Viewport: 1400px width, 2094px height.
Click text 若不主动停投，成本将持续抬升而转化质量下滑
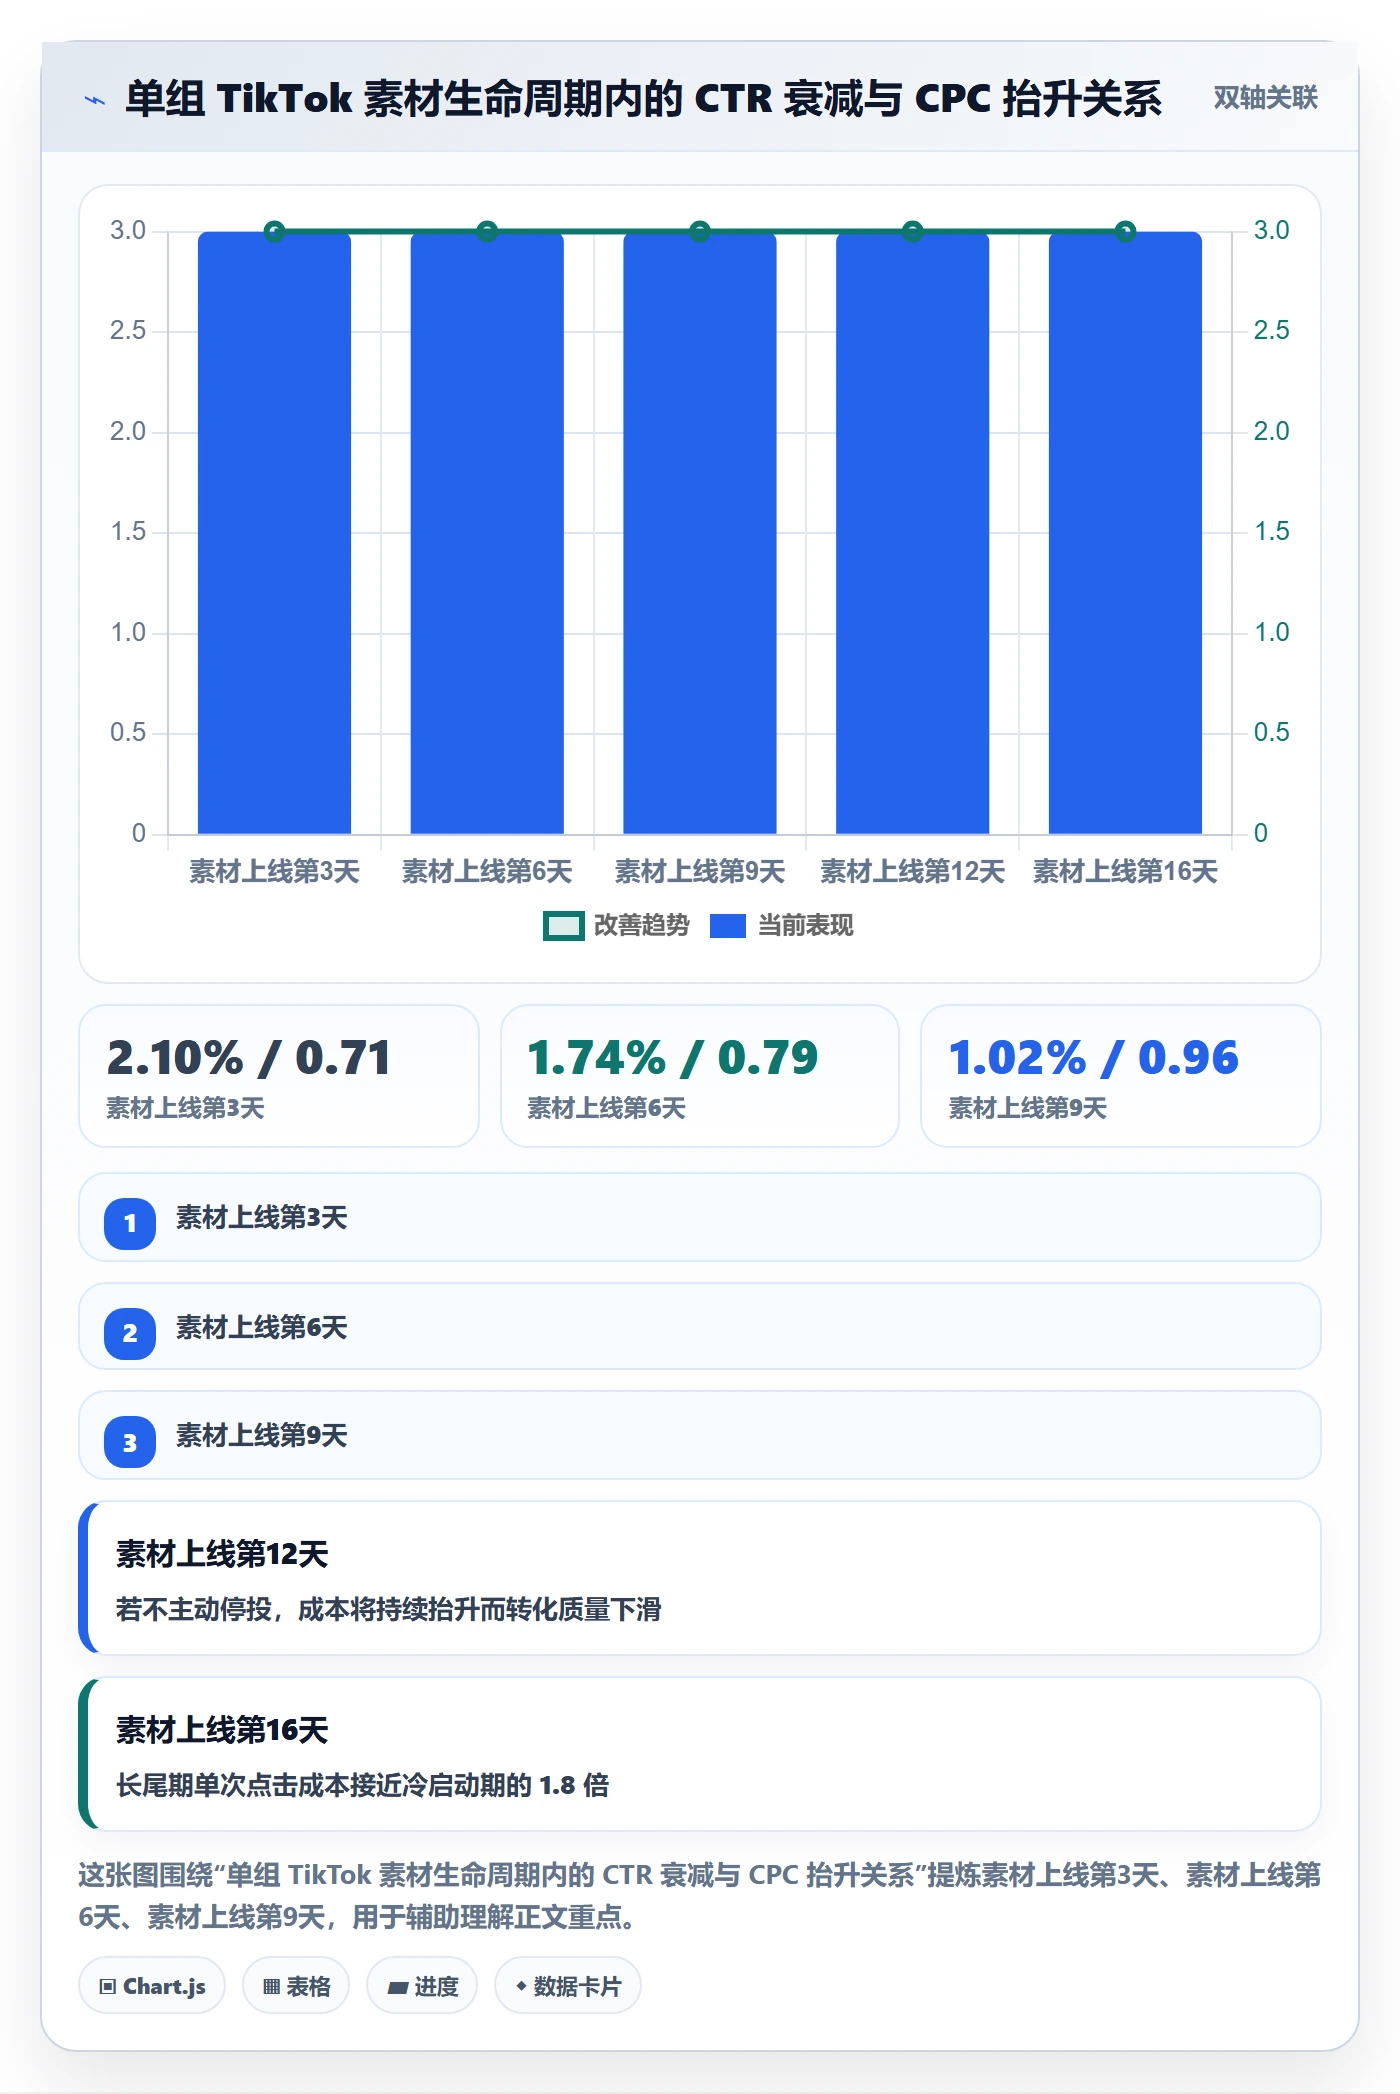pyautogui.click(x=389, y=1609)
